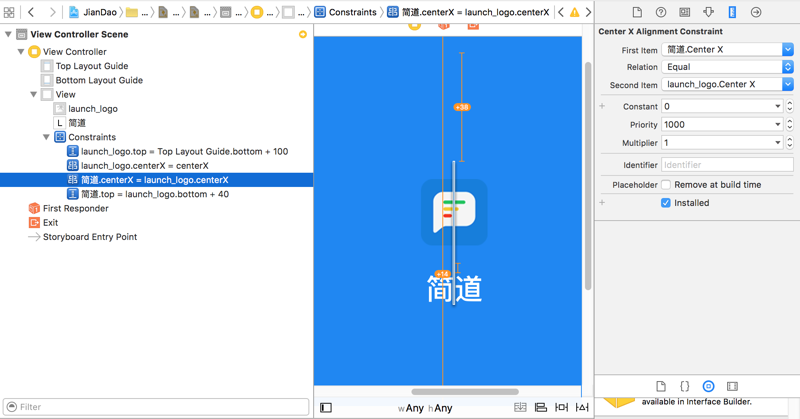Image resolution: width=800 pixels, height=419 pixels.
Task: Go forward in editor history
Action: click(x=52, y=12)
